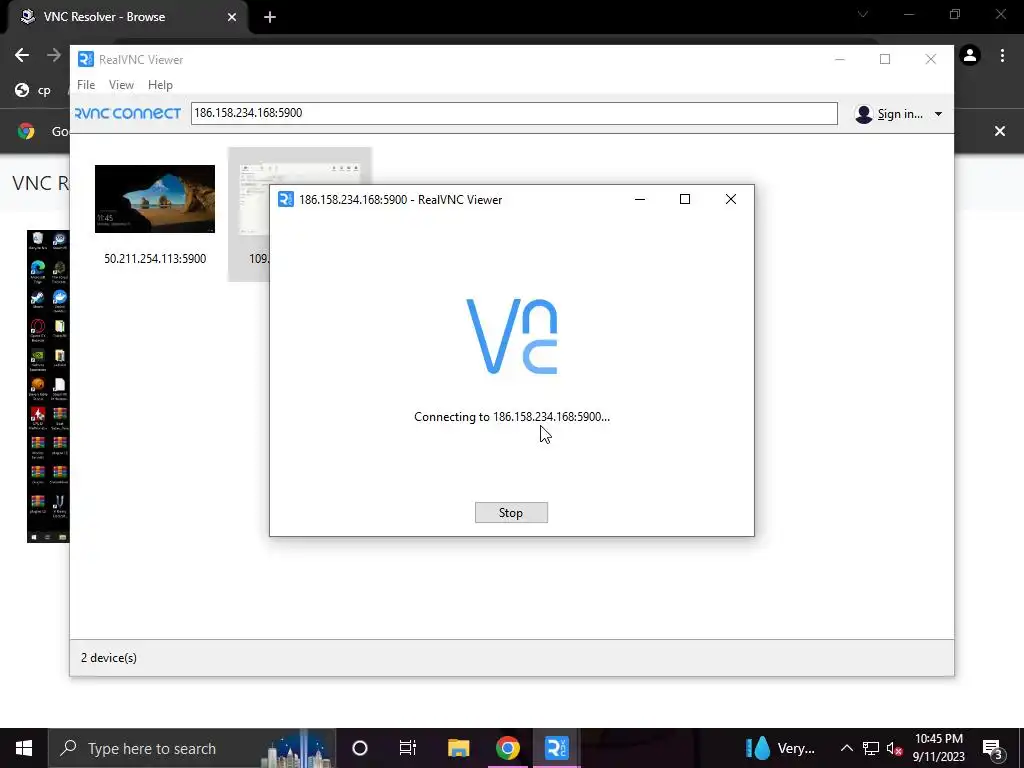
Task: Click the Connecting to 186.158.234.168:5900 text
Action: pos(511,417)
